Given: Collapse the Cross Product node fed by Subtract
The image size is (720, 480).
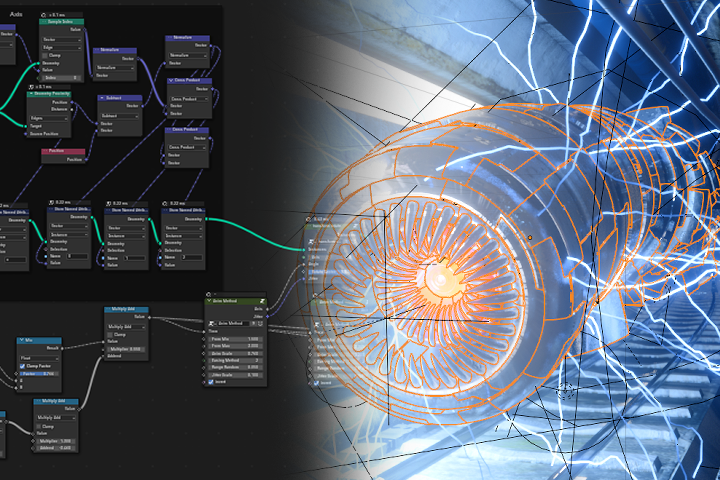Looking at the screenshot, I should click(171, 80).
